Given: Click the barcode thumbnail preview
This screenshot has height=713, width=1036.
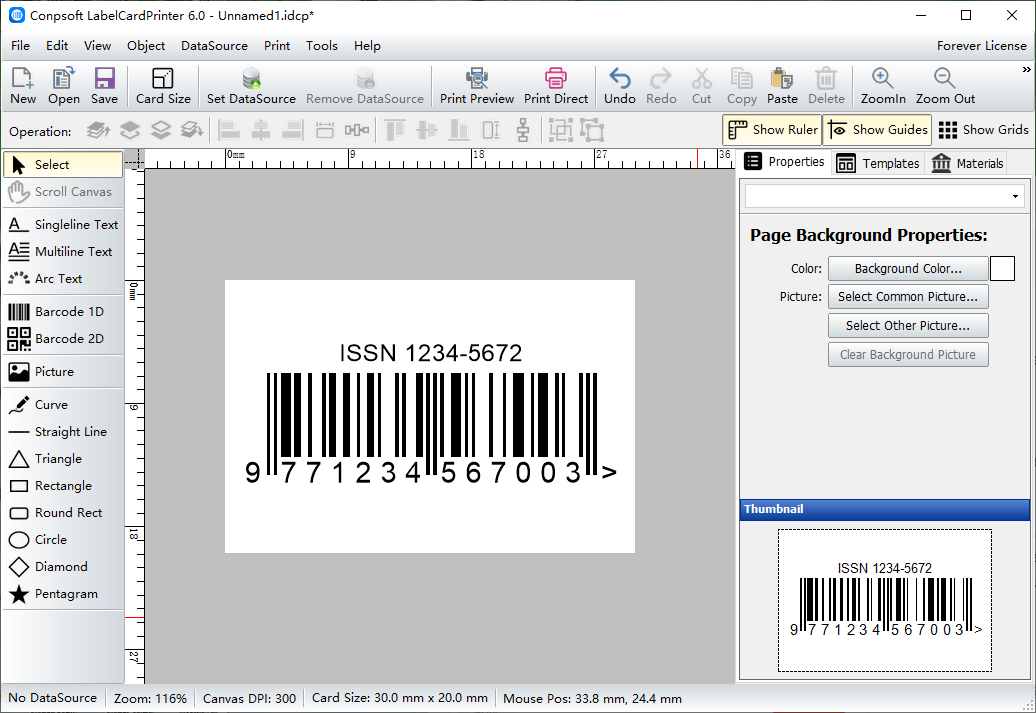Looking at the screenshot, I should click(x=885, y=601).
